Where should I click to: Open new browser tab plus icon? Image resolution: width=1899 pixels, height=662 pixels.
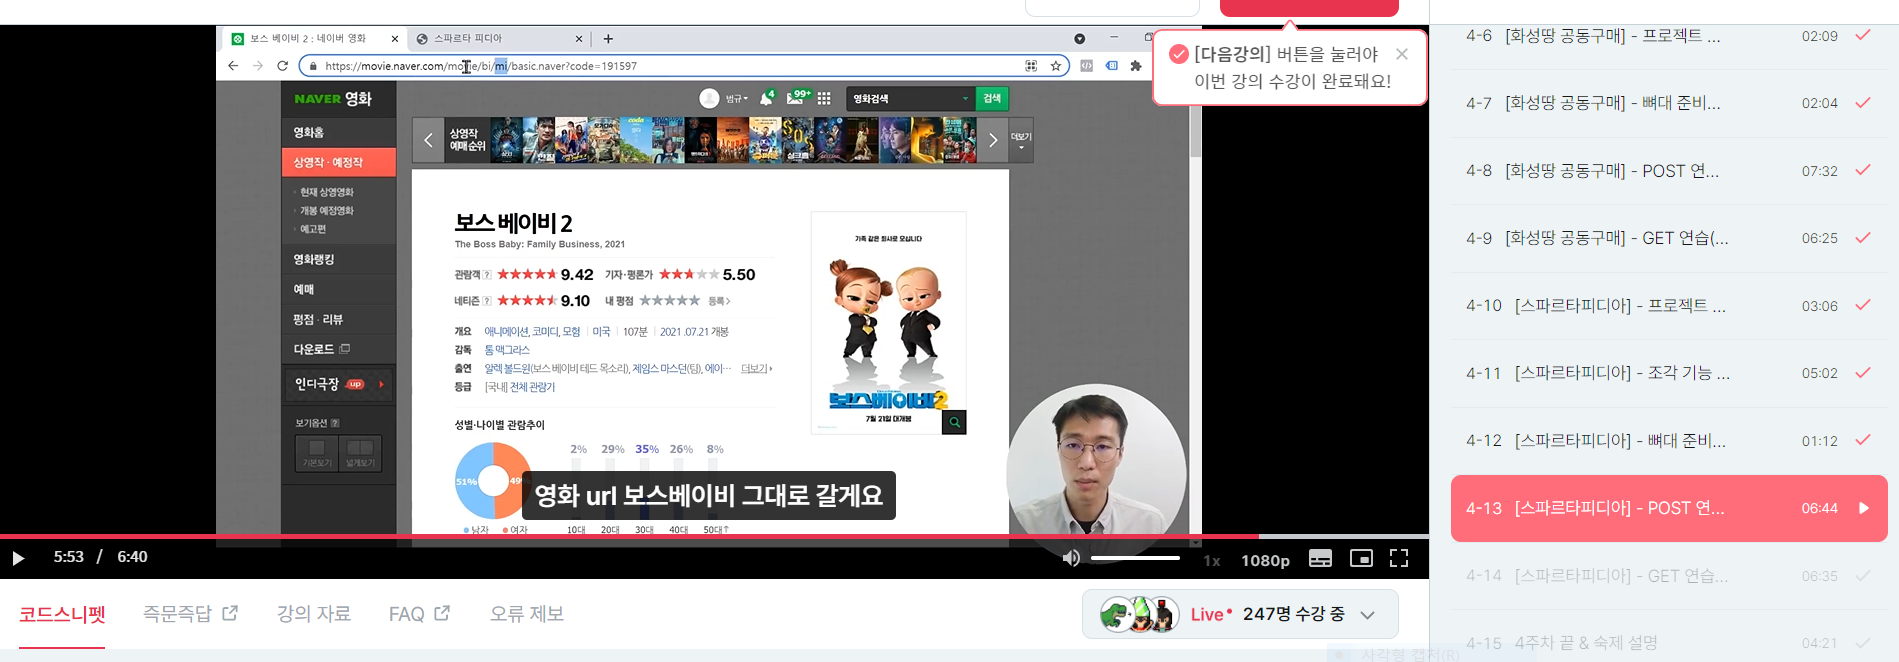(608, 39)
